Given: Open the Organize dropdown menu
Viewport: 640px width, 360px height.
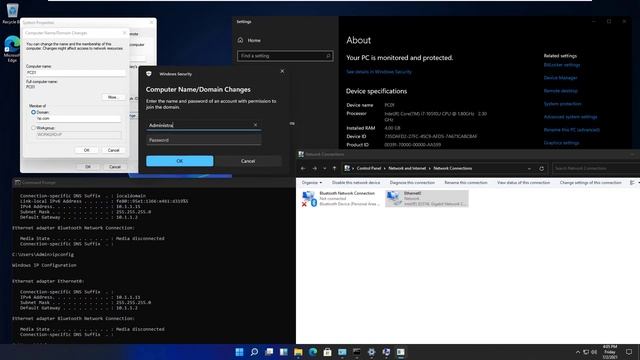Looking at the screenshot, I should tap(312, 183).
